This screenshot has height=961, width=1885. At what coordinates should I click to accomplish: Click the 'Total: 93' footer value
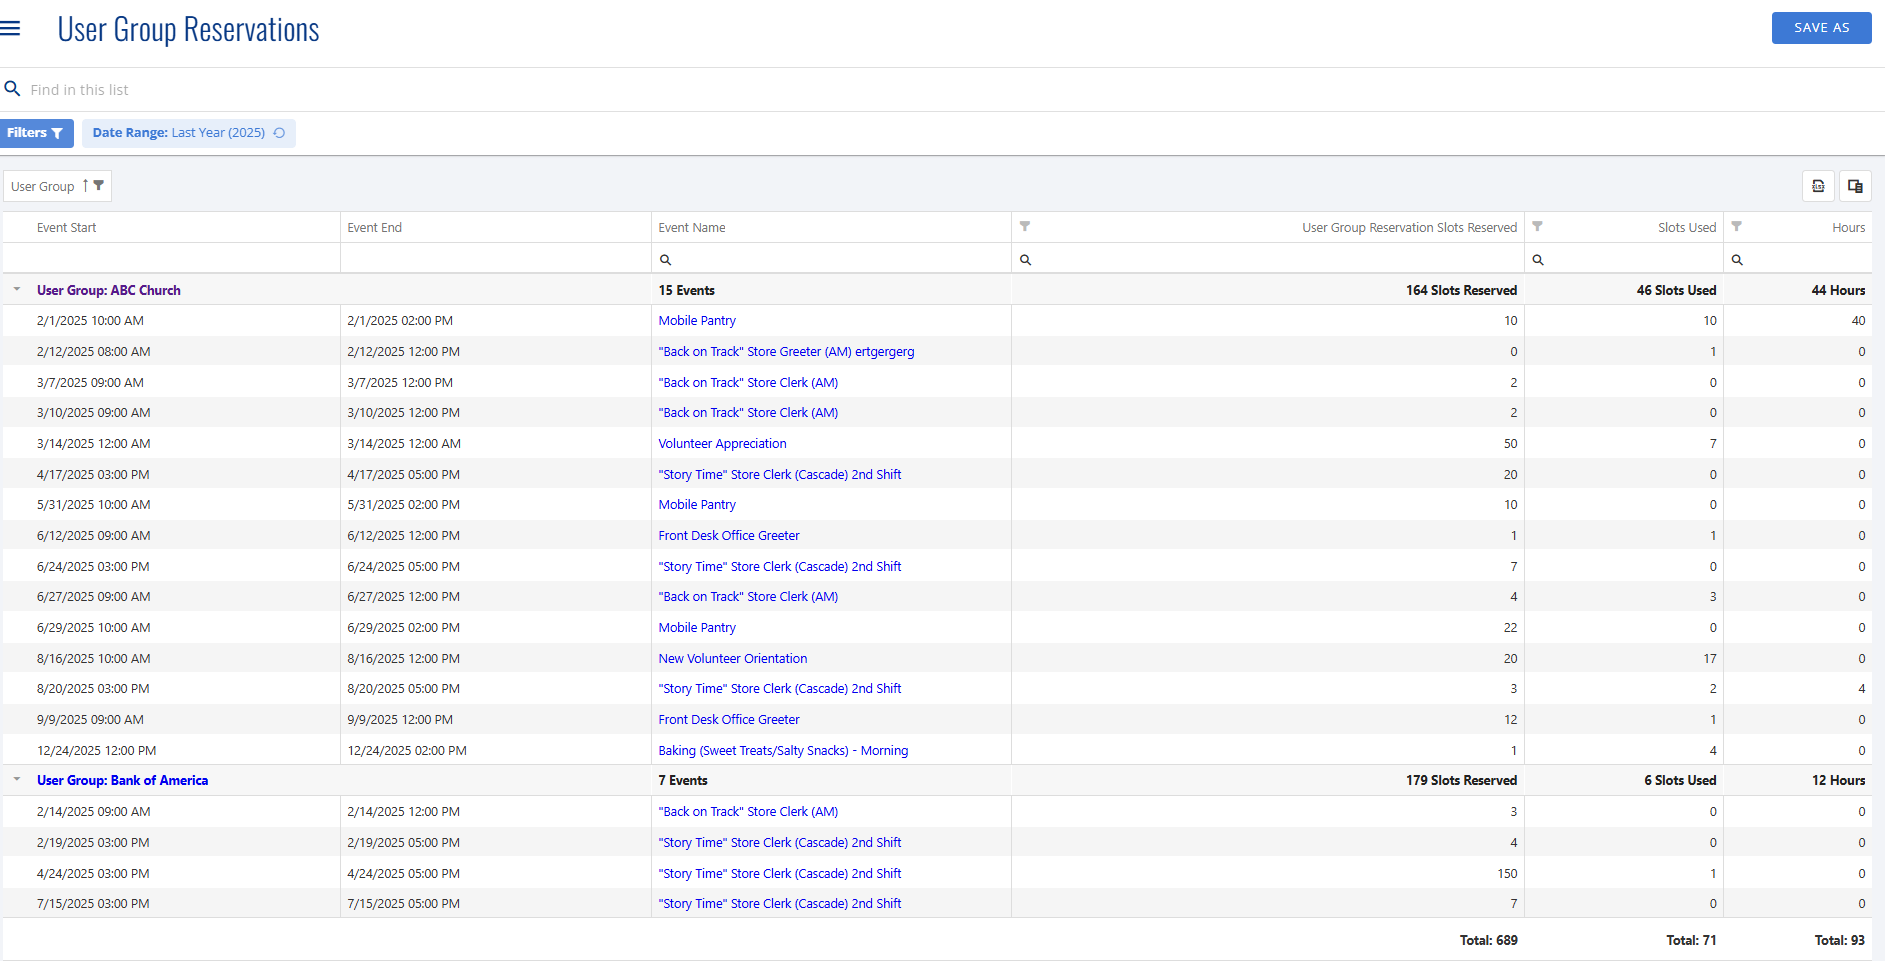pos(1839,941)
